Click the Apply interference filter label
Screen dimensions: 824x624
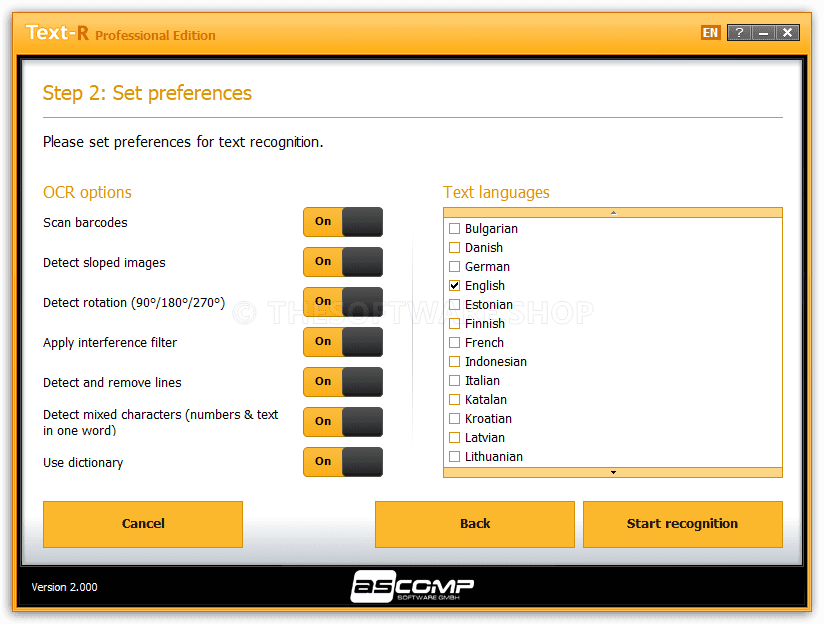point(110,343)
